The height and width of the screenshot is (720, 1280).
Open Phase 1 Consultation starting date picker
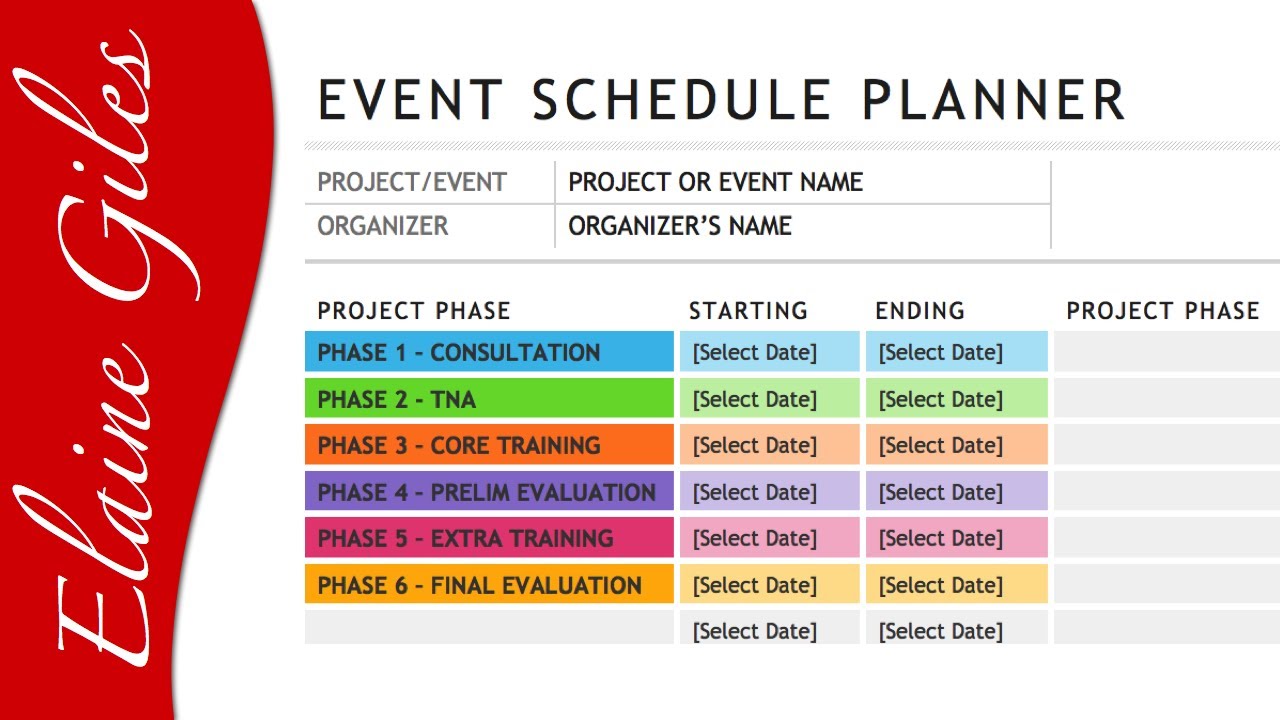(x=769, y=352)
